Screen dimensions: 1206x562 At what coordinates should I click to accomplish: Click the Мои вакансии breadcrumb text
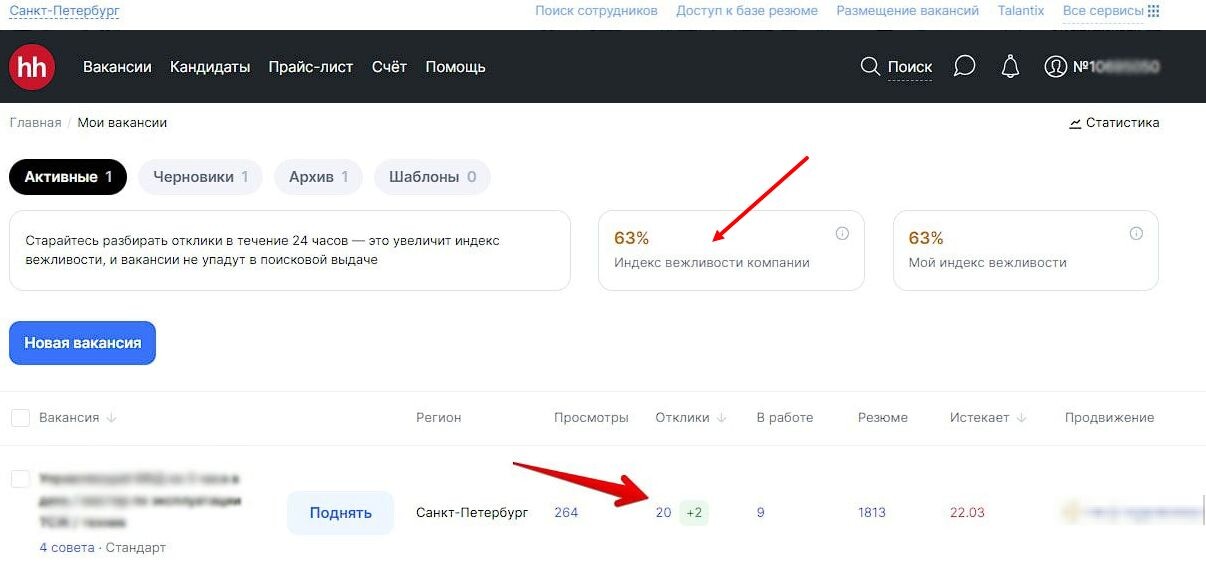tap(122, 123)
